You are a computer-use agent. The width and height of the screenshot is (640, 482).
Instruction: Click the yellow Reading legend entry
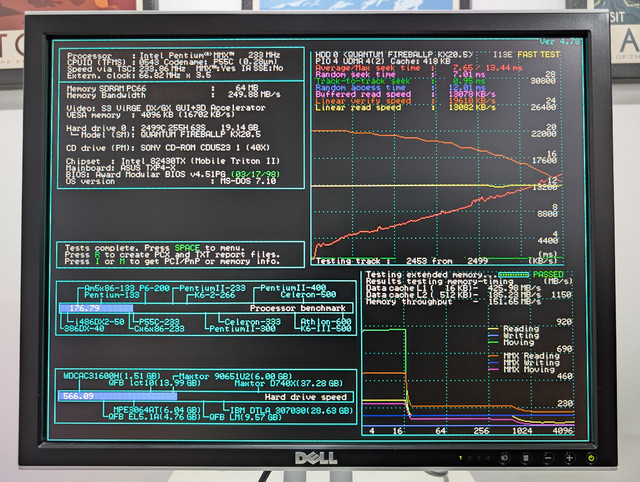[x=514, y=329]
